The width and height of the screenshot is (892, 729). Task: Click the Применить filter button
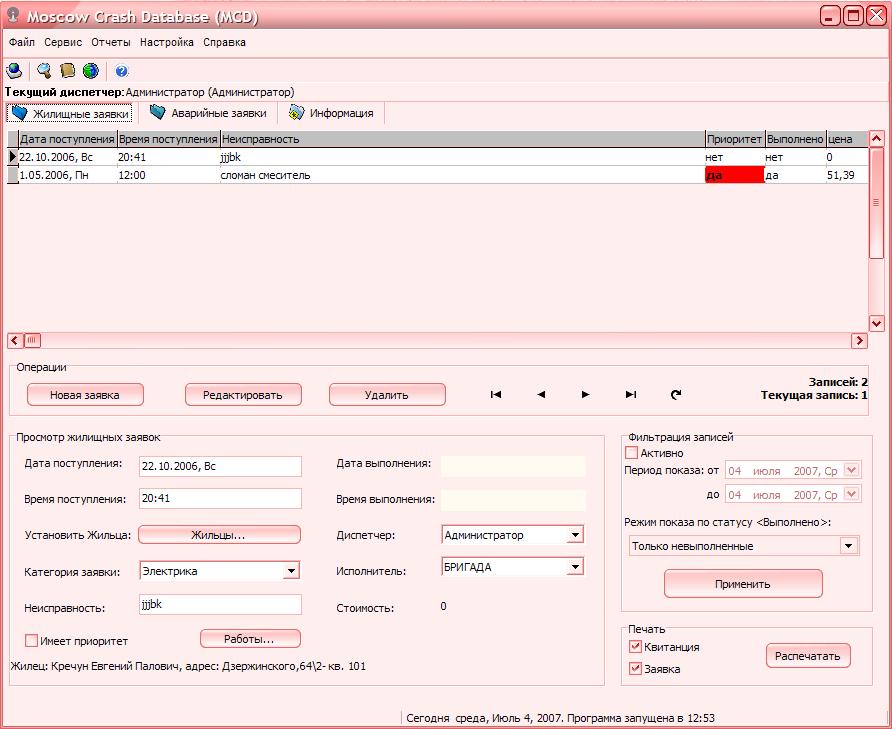pyautogui.click(x=743, y=584)
